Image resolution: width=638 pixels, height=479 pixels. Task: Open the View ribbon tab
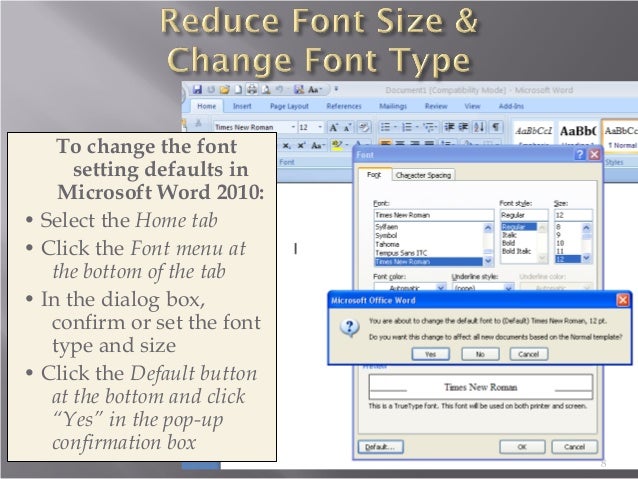[x=472, y=106]
